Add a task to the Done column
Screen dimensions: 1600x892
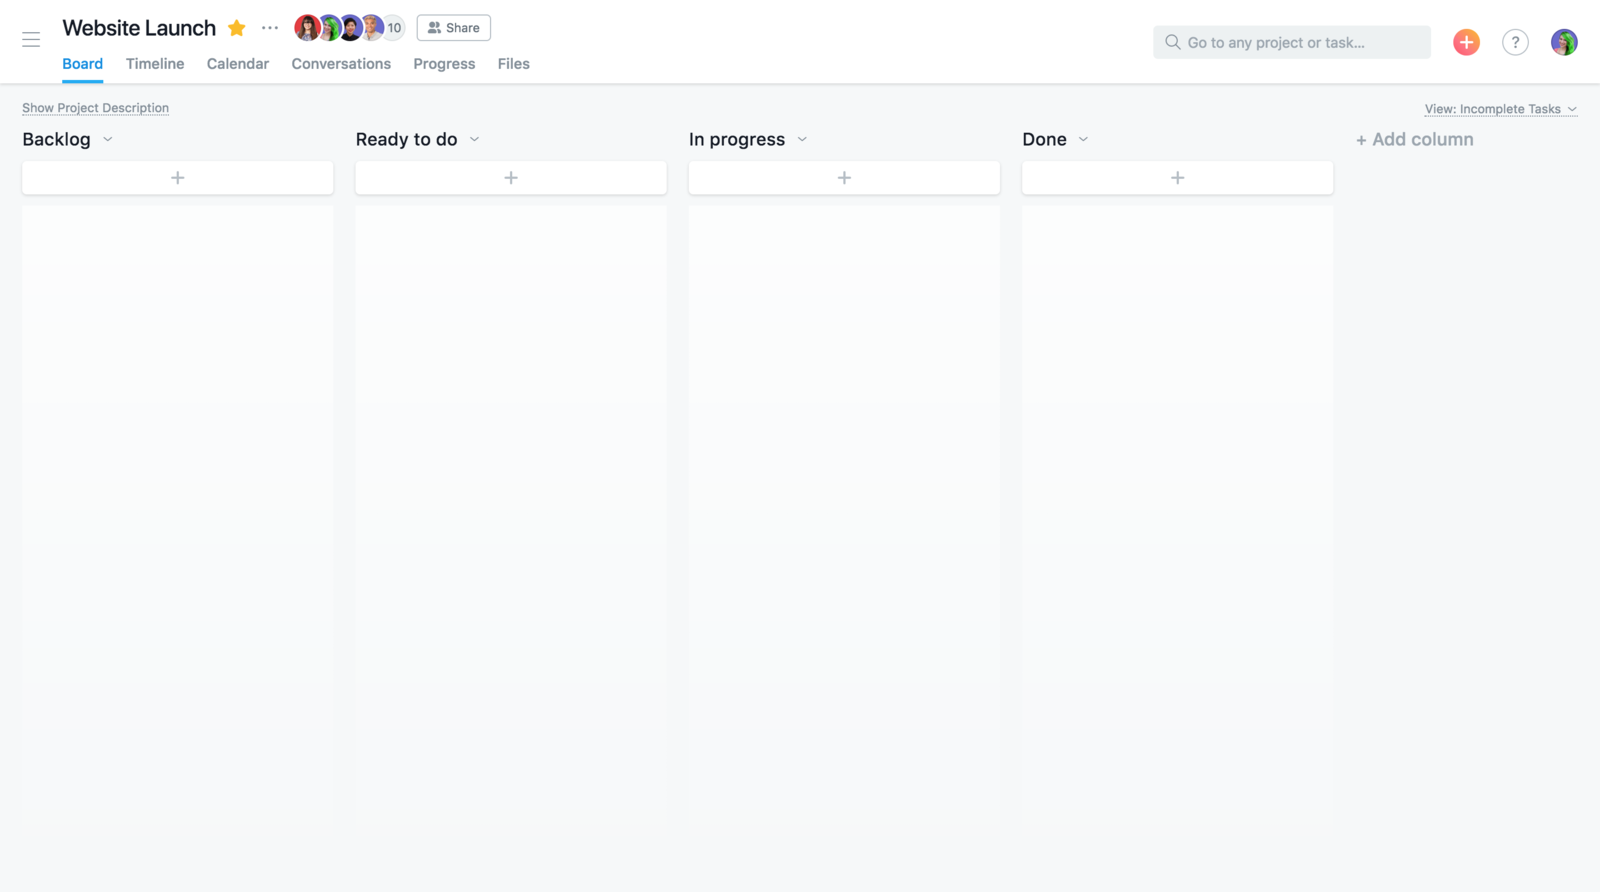click(1177, 178)
